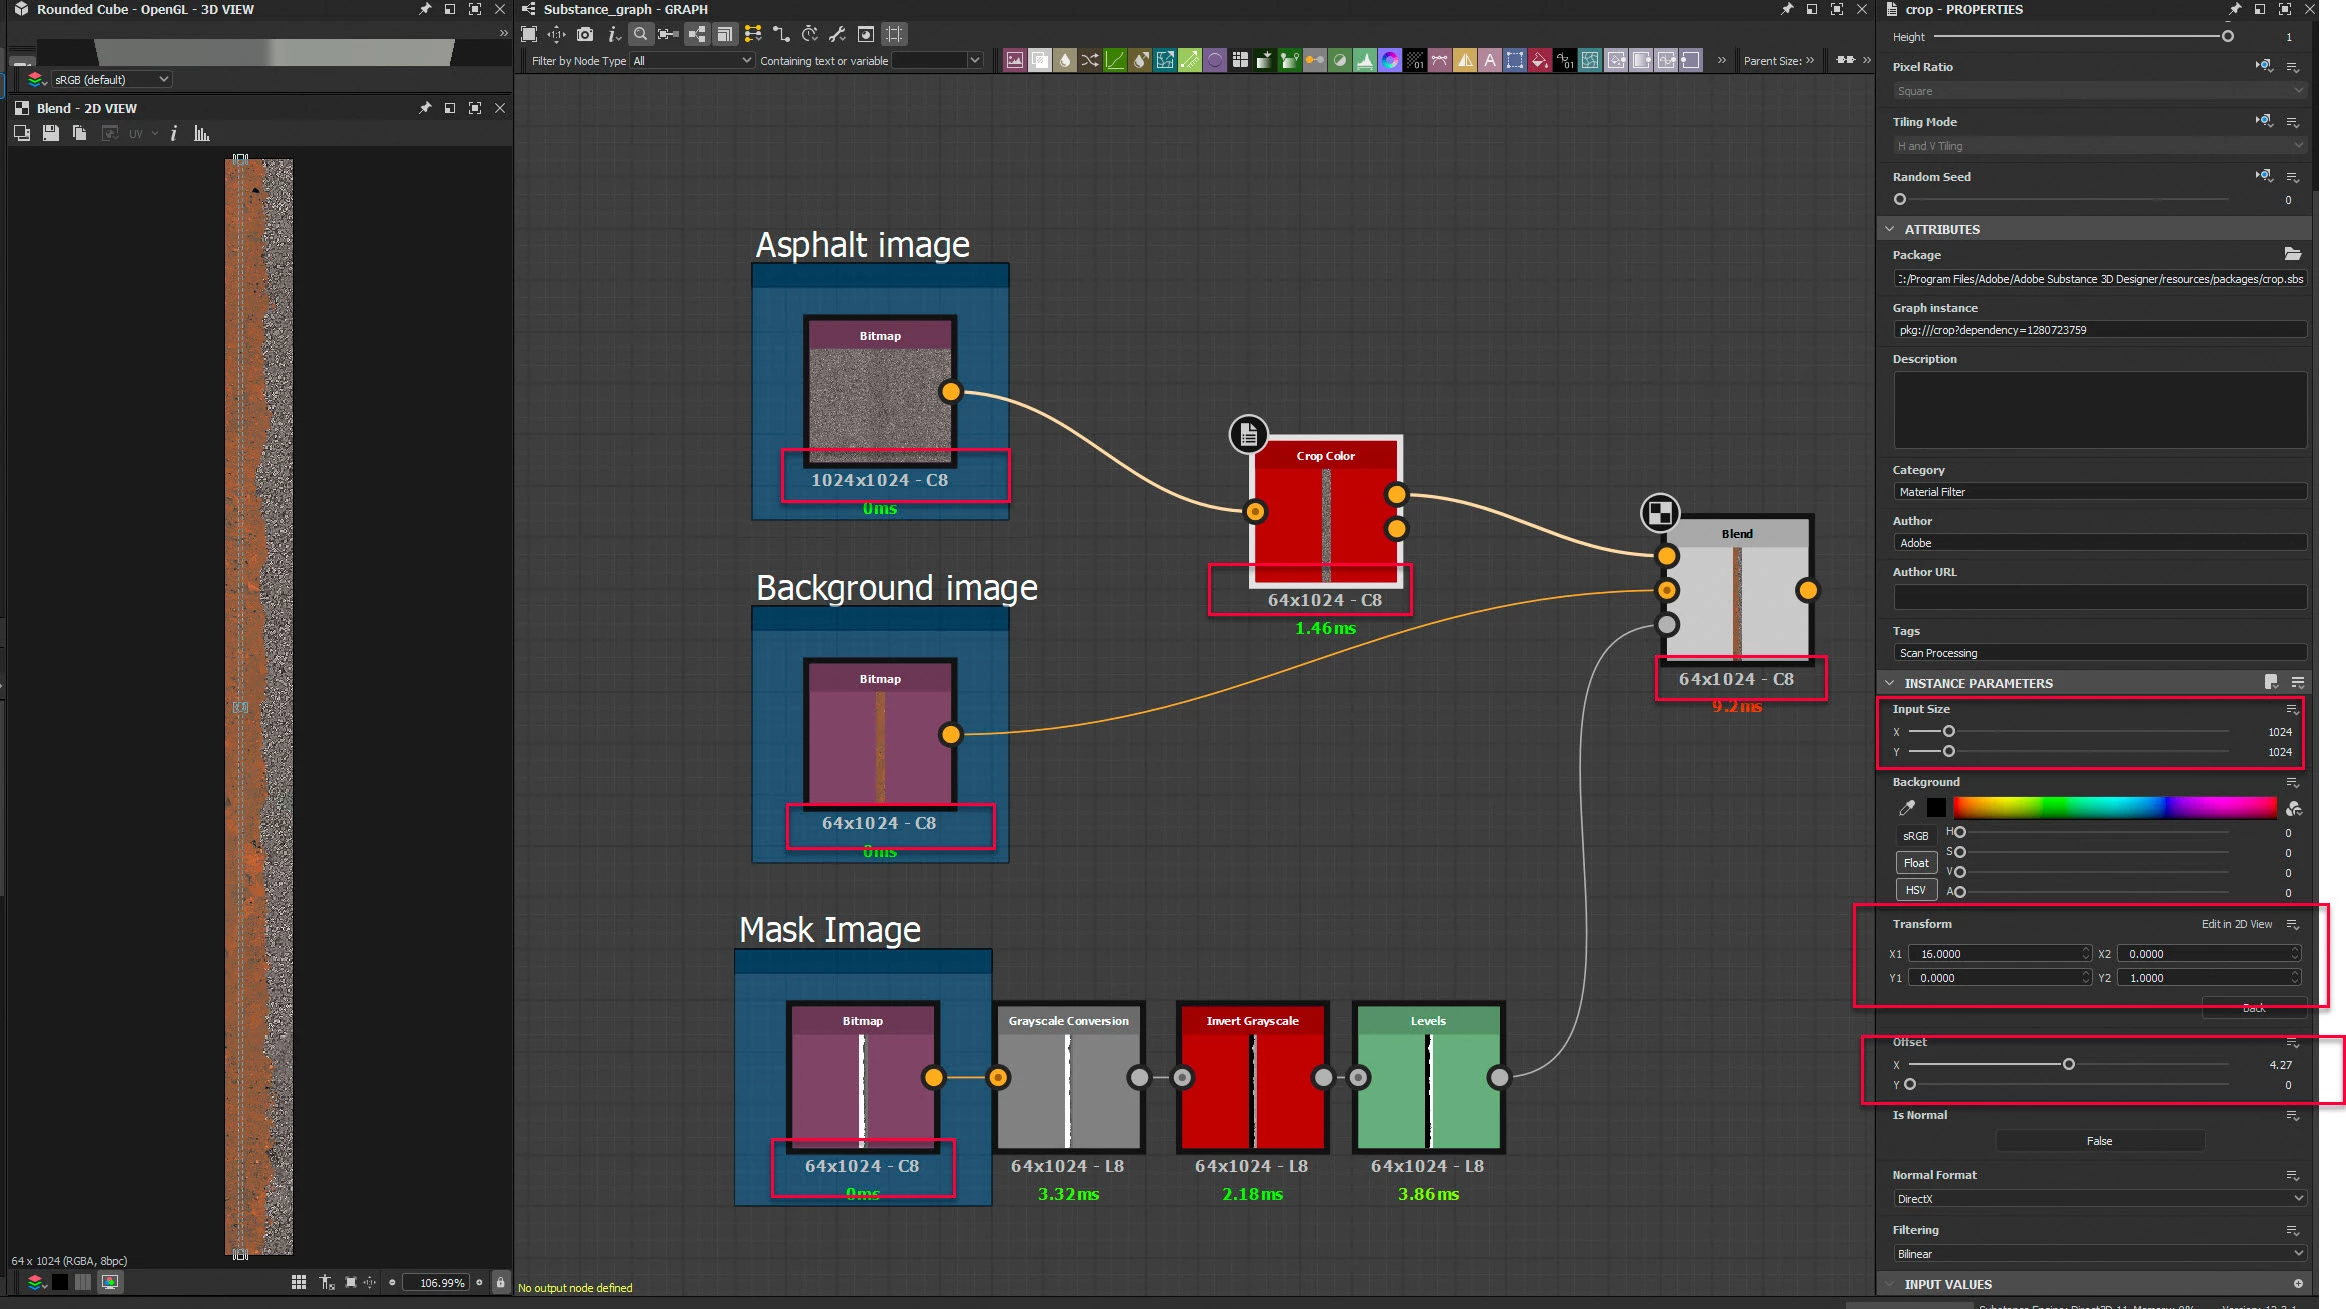The image size is (2346, 1309).
Task: Click the Transform X1 input field
Action: point(1994,954)
